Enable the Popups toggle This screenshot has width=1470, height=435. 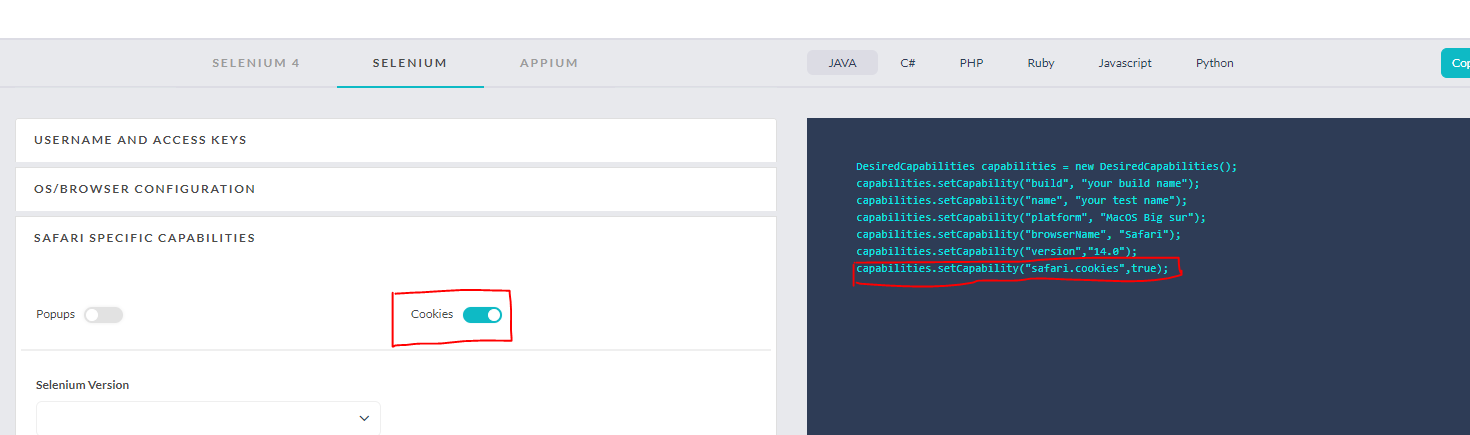(103, 315)
